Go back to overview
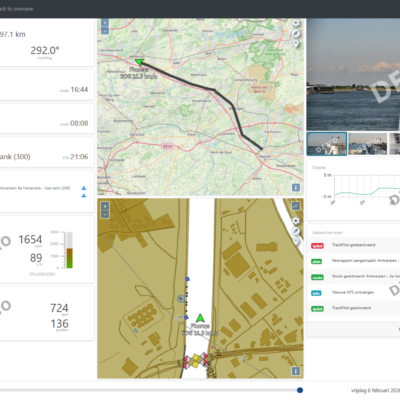Image resolution: width=400 pixels, height=400 pixels. [16, 9]
